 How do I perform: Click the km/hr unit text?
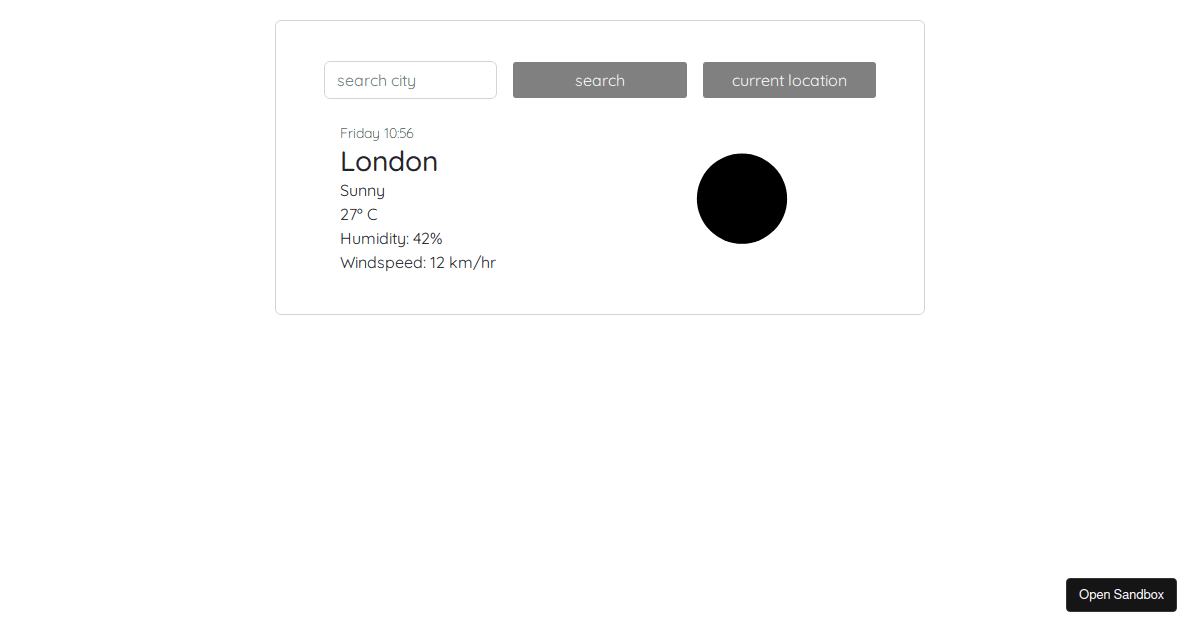tap(473, 263)
